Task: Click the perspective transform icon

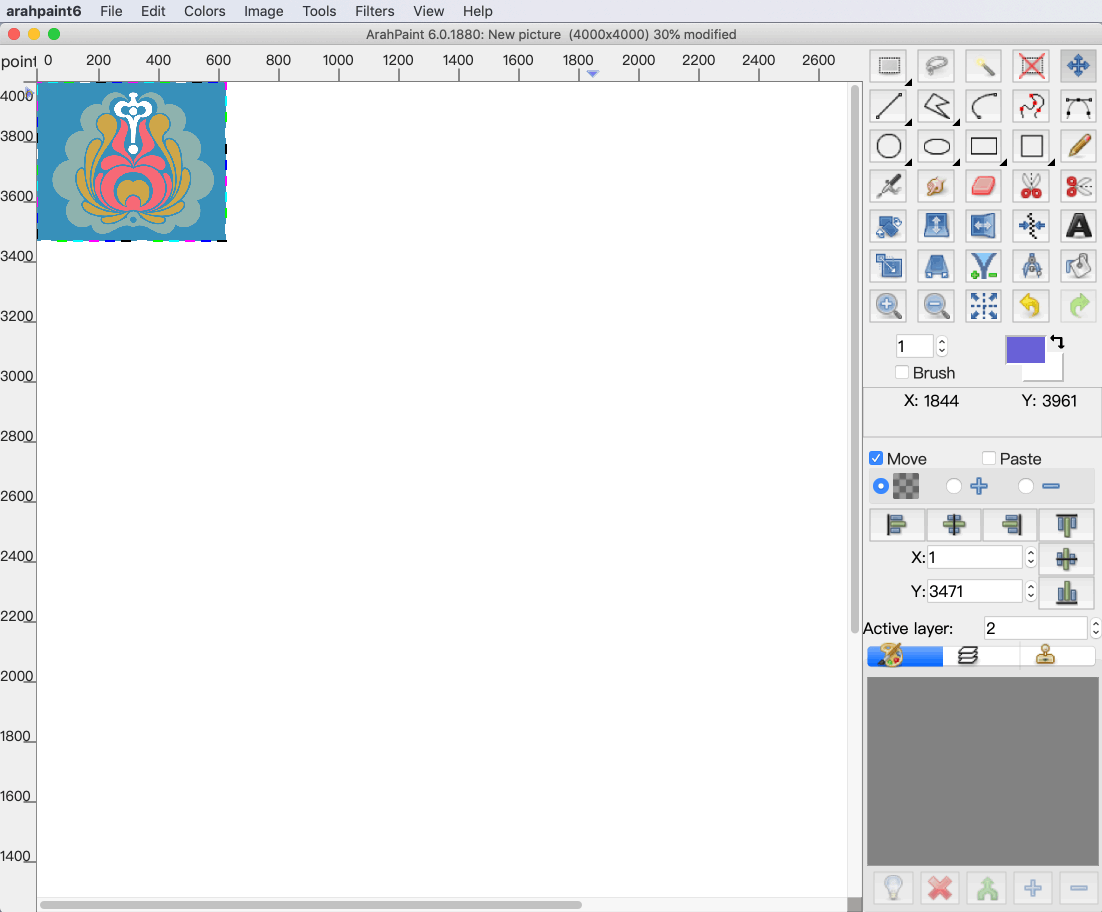Action: coord(936,266)
